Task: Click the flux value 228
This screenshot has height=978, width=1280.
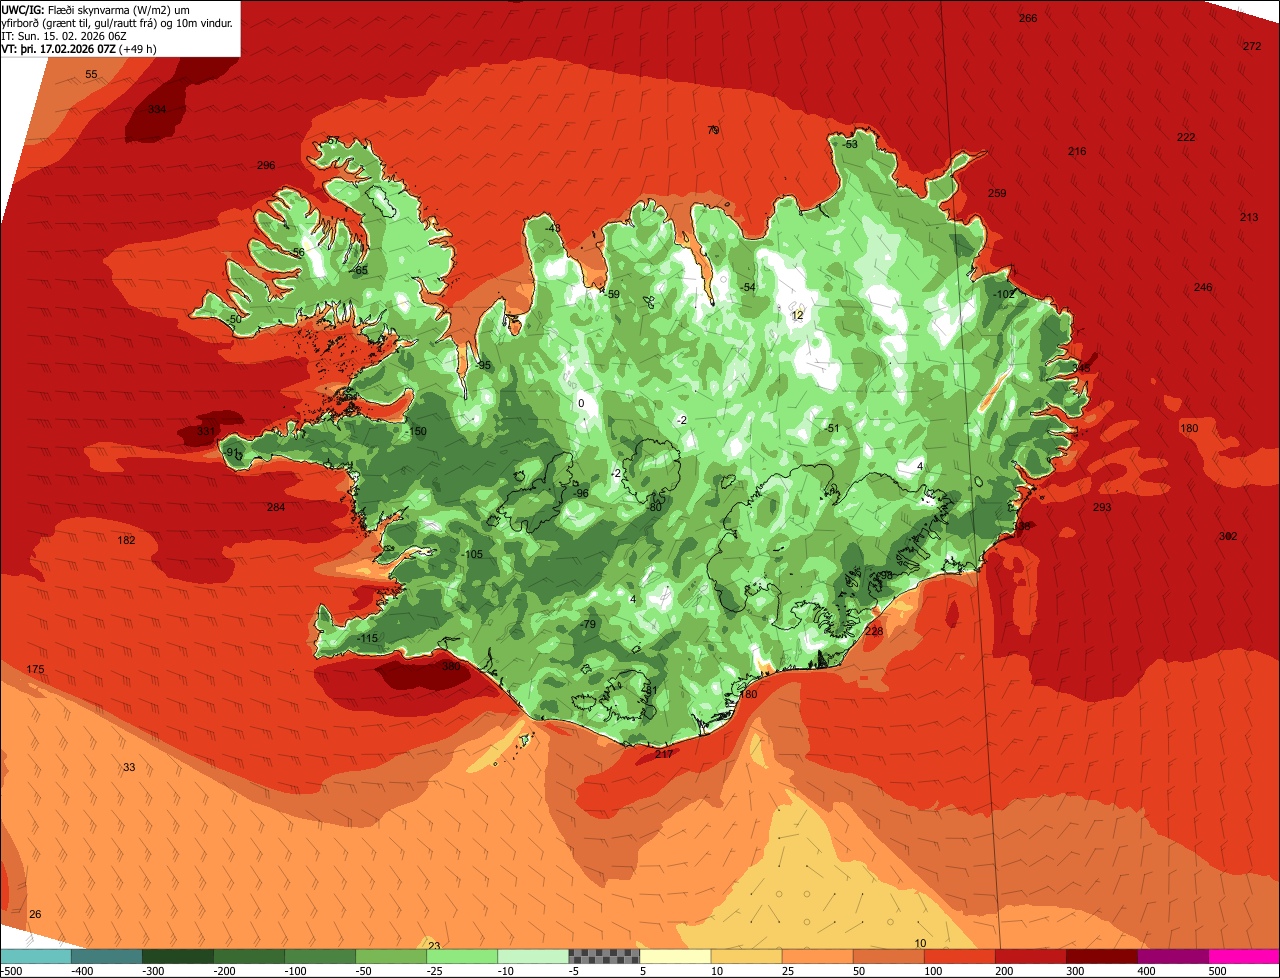Action: [874, 631]
